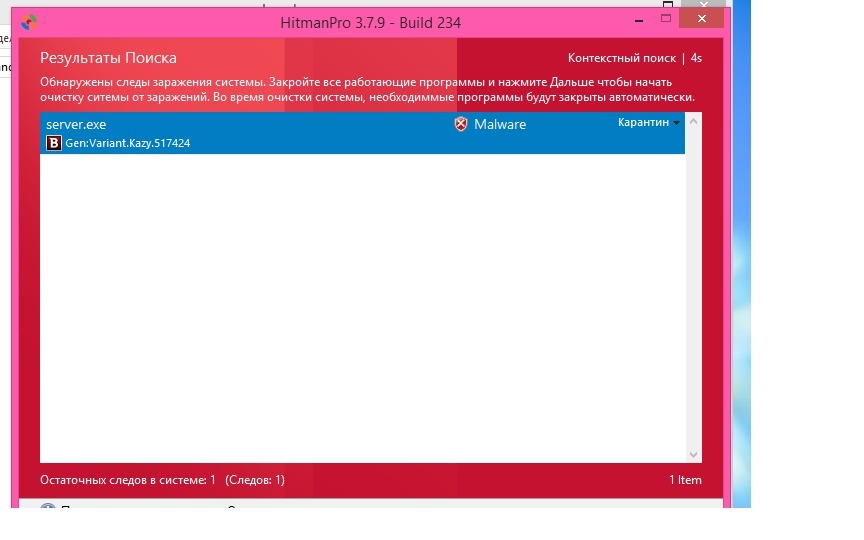Click the Результаты Поиска heading
This screenshot has height=540, width=864.
click(109, 58)
